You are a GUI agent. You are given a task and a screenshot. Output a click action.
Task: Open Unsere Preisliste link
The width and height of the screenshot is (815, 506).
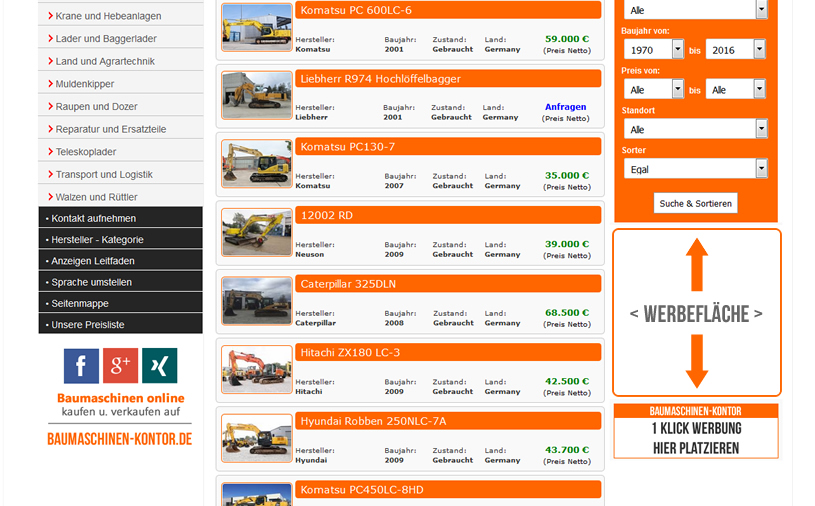point(121,325)
